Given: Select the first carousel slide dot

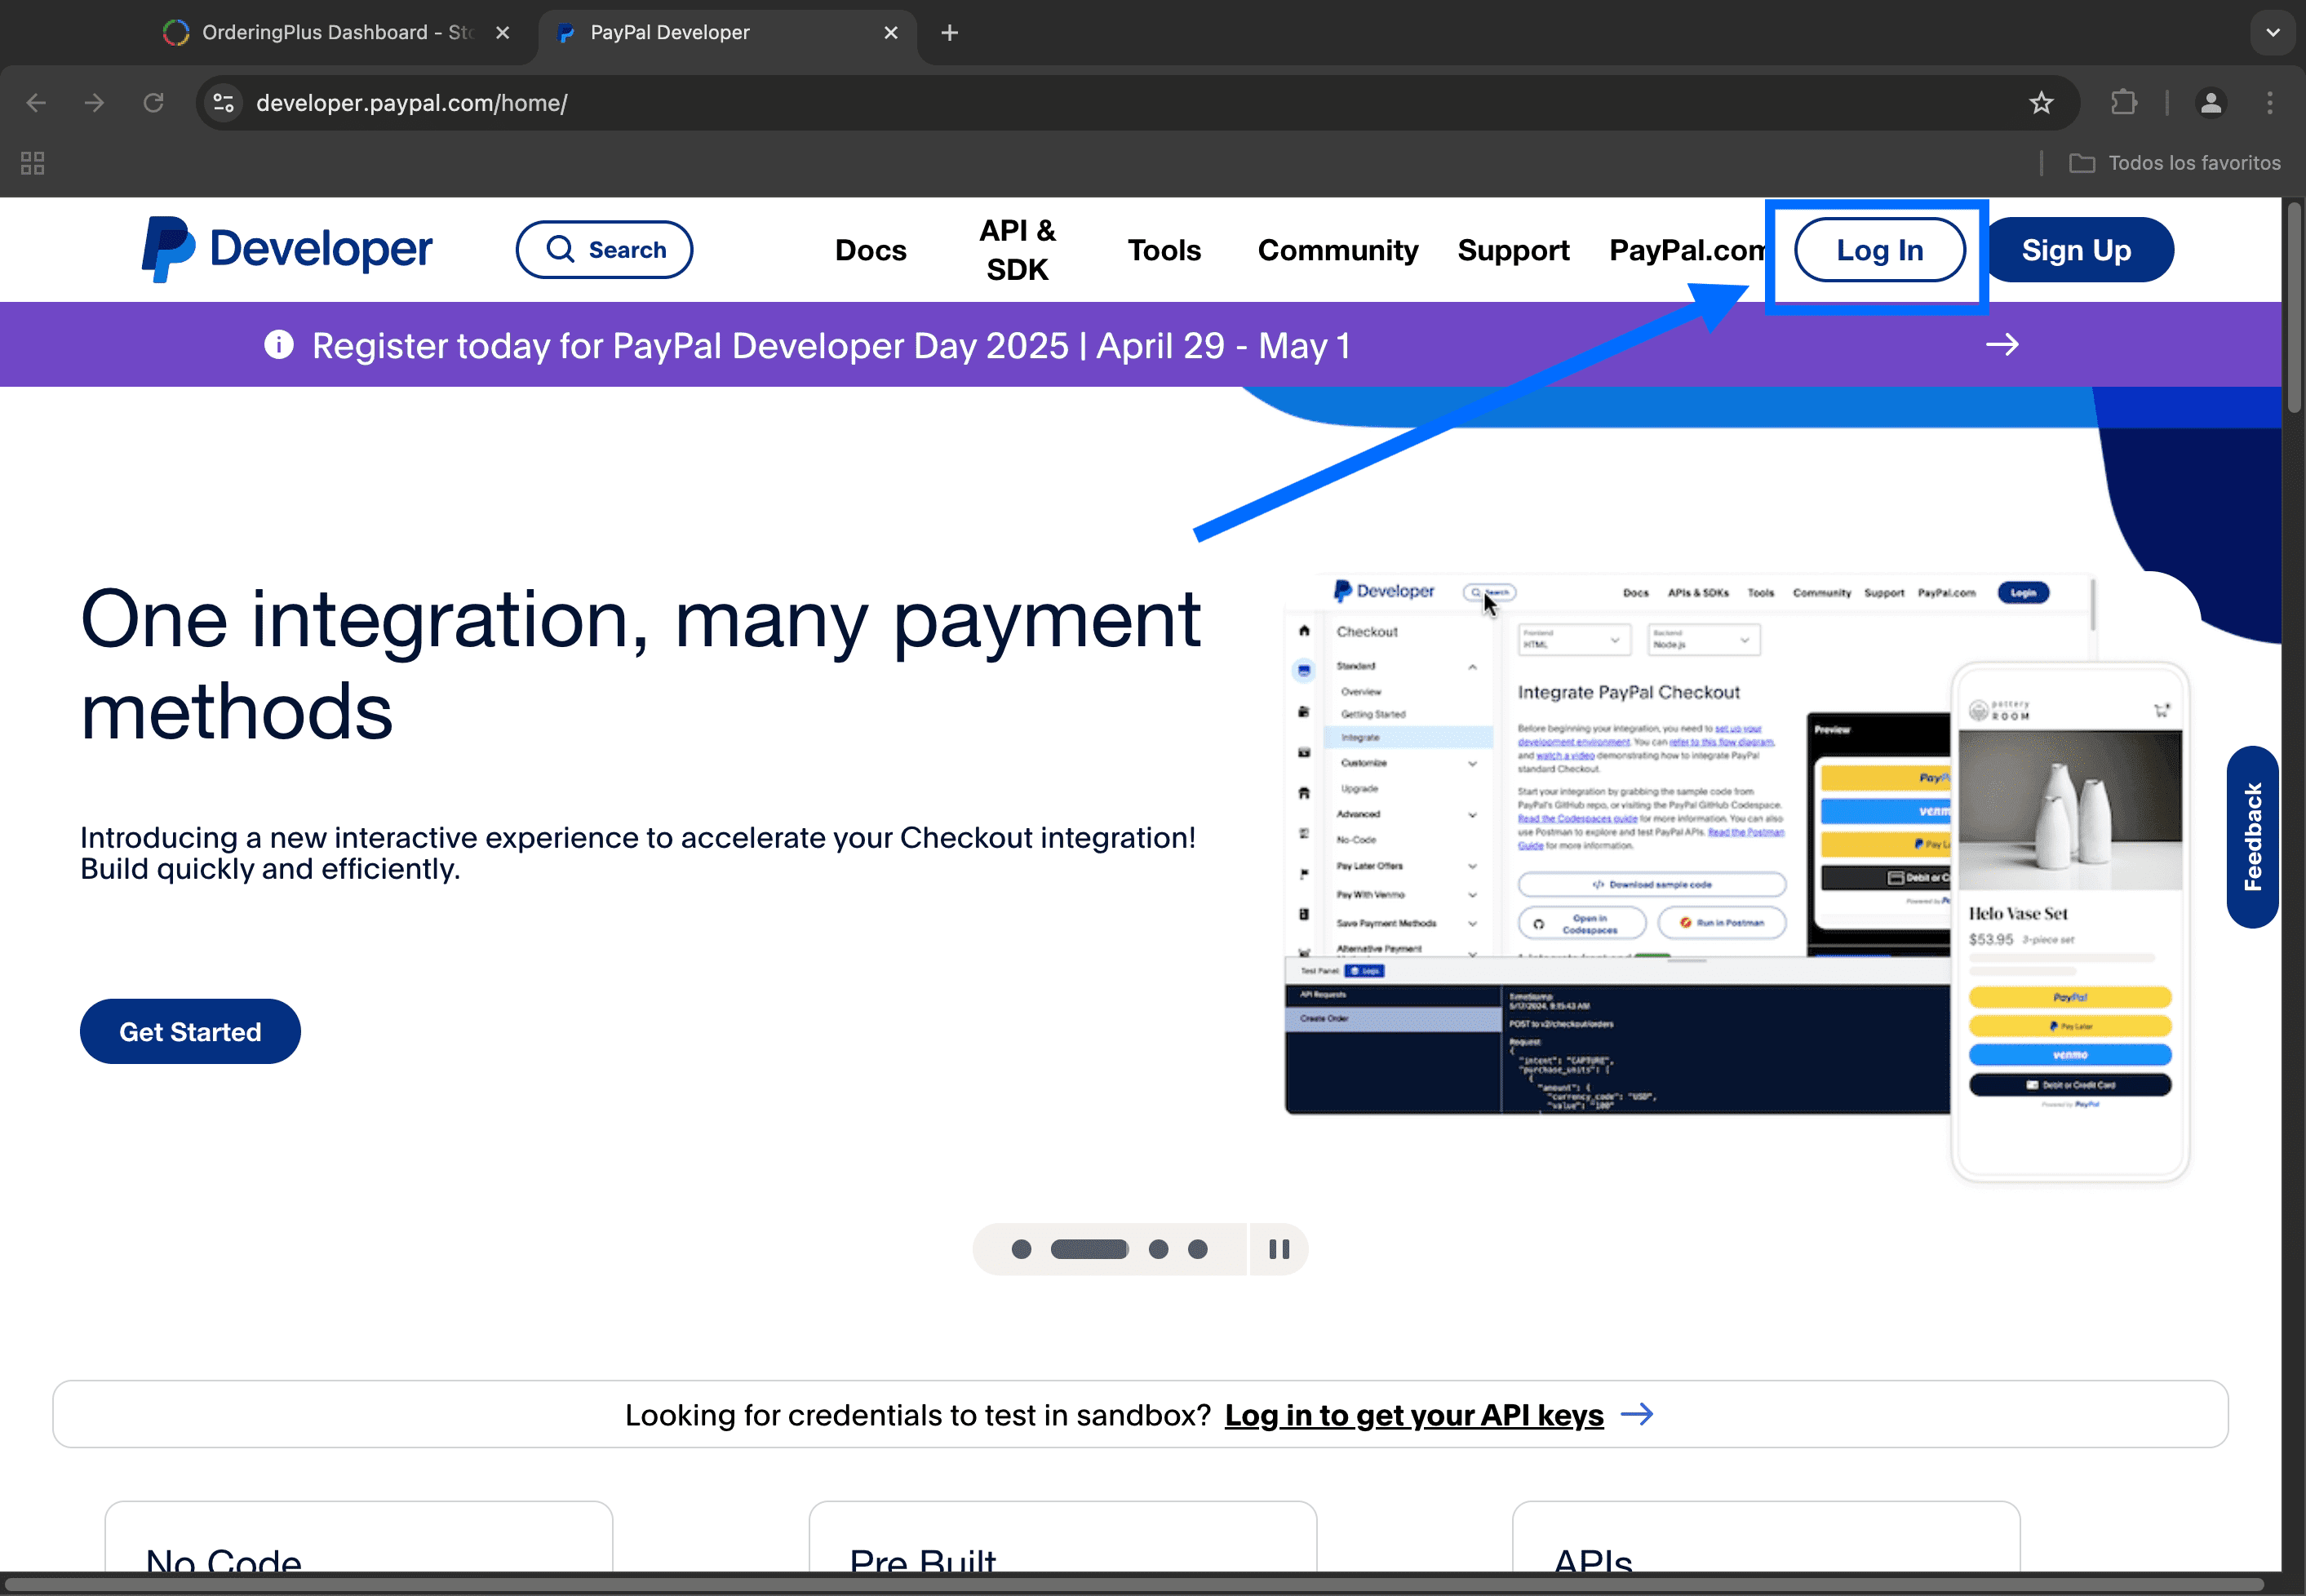Looking at the screenshot, I should click(x=1021, y=1249).
